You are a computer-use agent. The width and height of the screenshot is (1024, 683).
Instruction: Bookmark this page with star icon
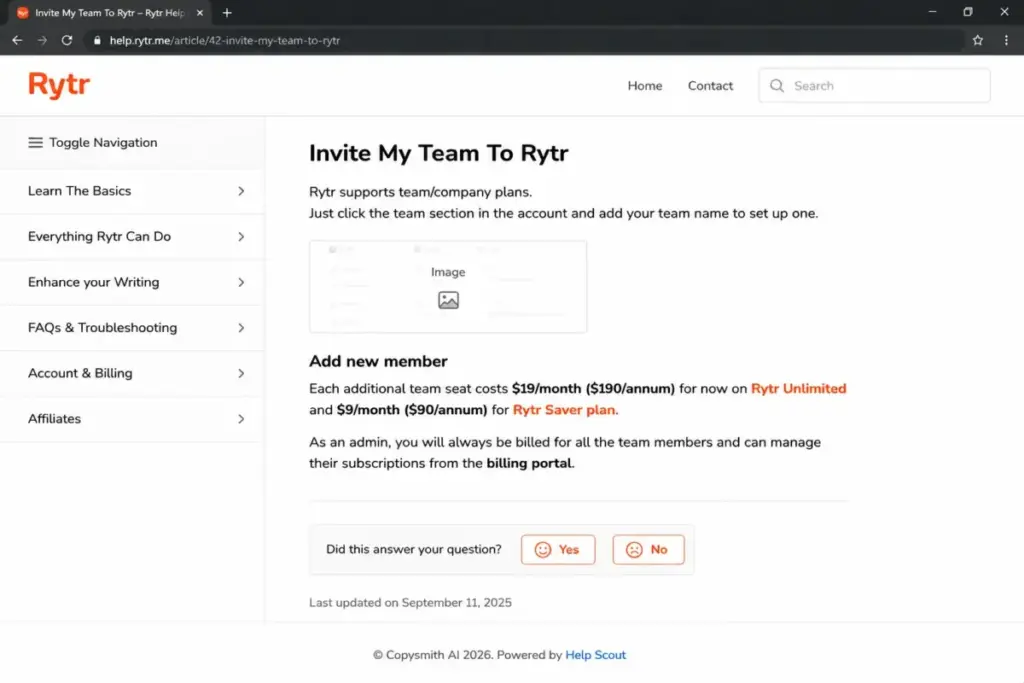978,40
